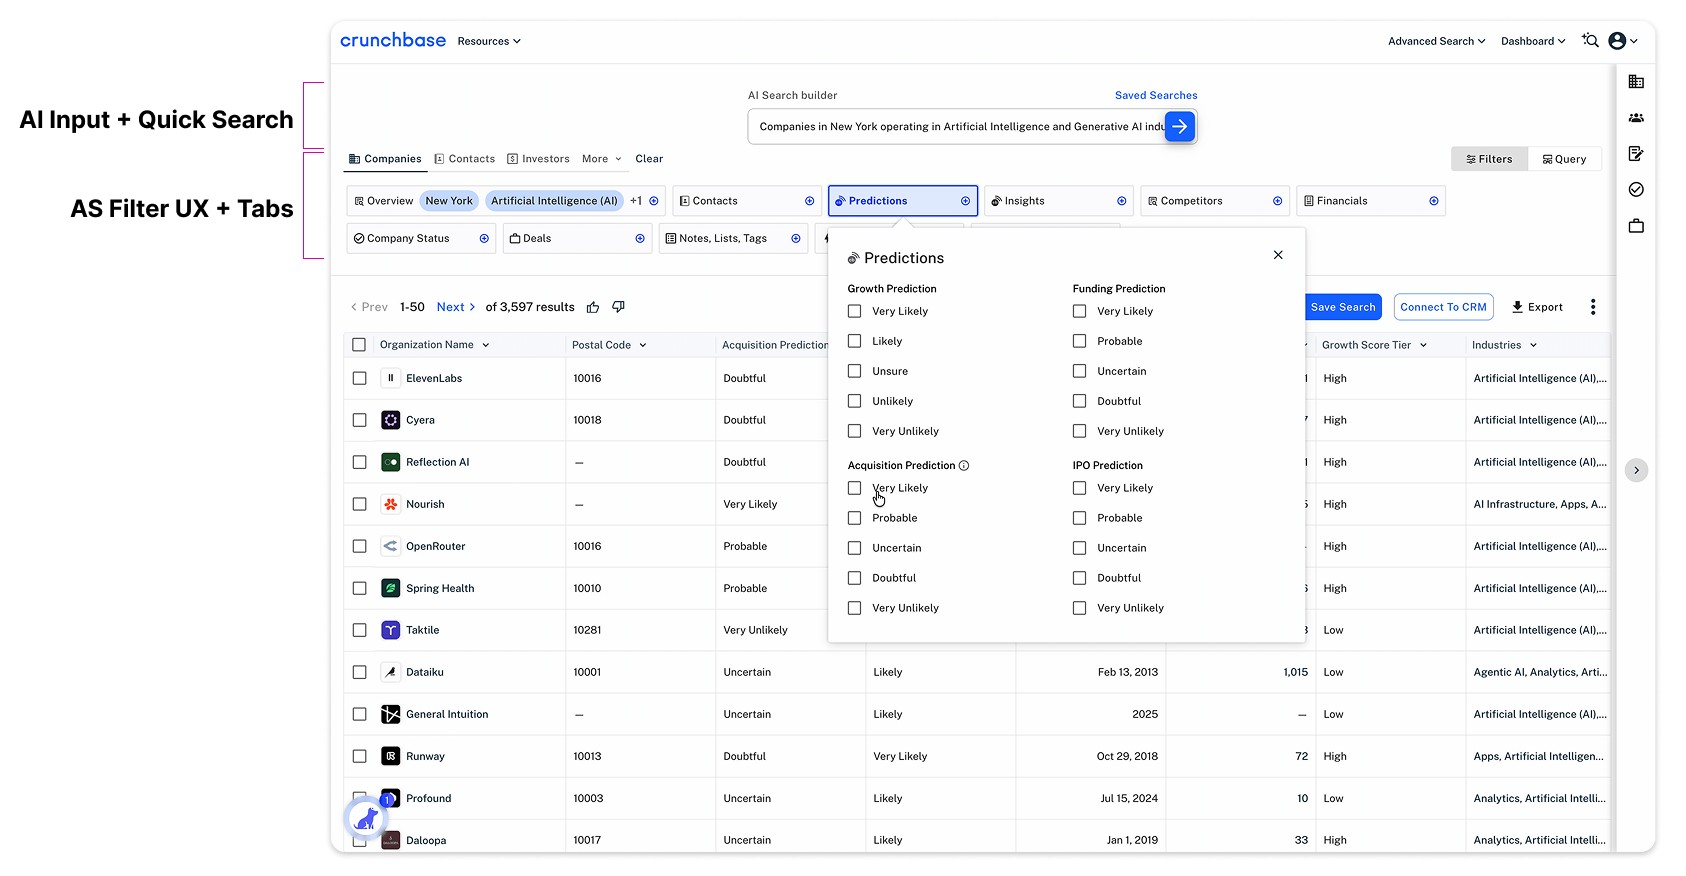Select the ElevenLabs row checkbox
The height and width of the screenshot is (876, 1686).
point(359,378)
